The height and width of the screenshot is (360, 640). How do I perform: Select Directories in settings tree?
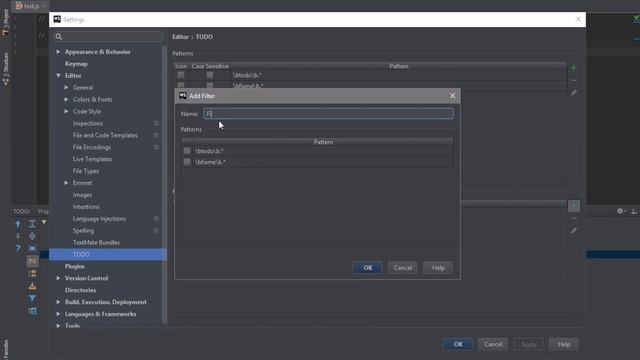point(80,290)
